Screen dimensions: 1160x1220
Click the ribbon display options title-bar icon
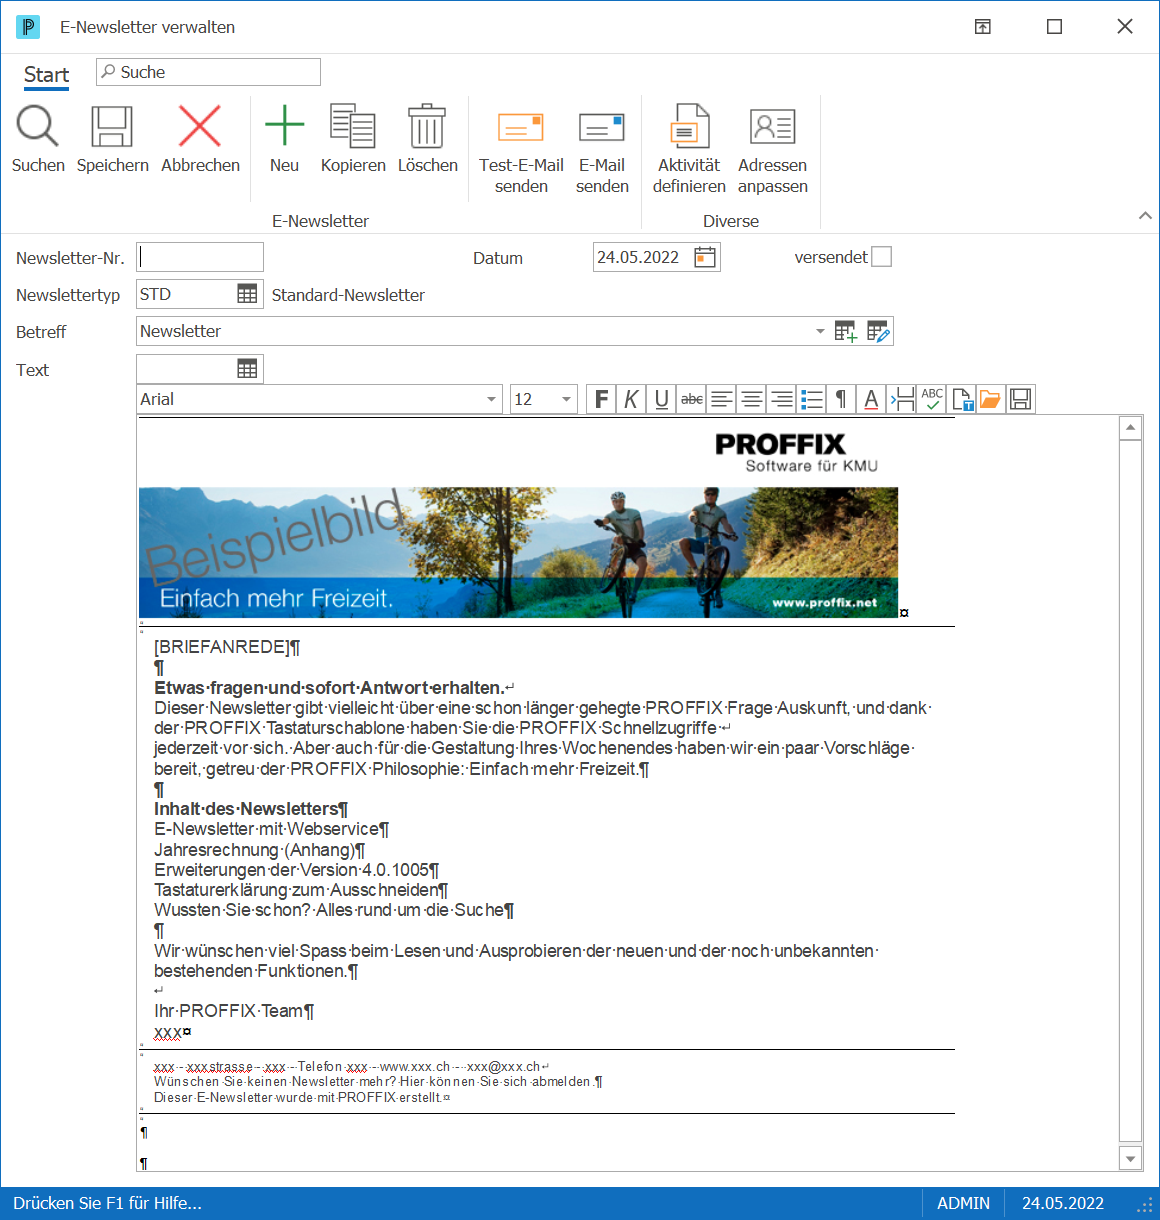982,27
